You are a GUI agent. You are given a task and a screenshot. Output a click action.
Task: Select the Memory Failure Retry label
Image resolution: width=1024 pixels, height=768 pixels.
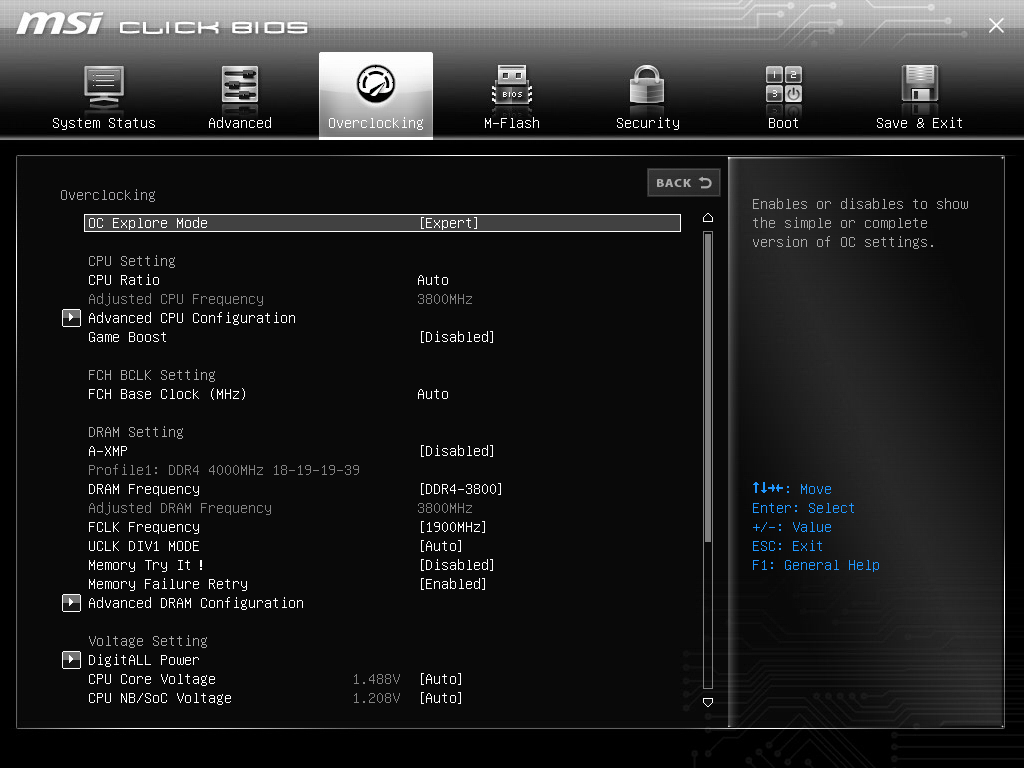pyautogui.click(x=168, y=584)
